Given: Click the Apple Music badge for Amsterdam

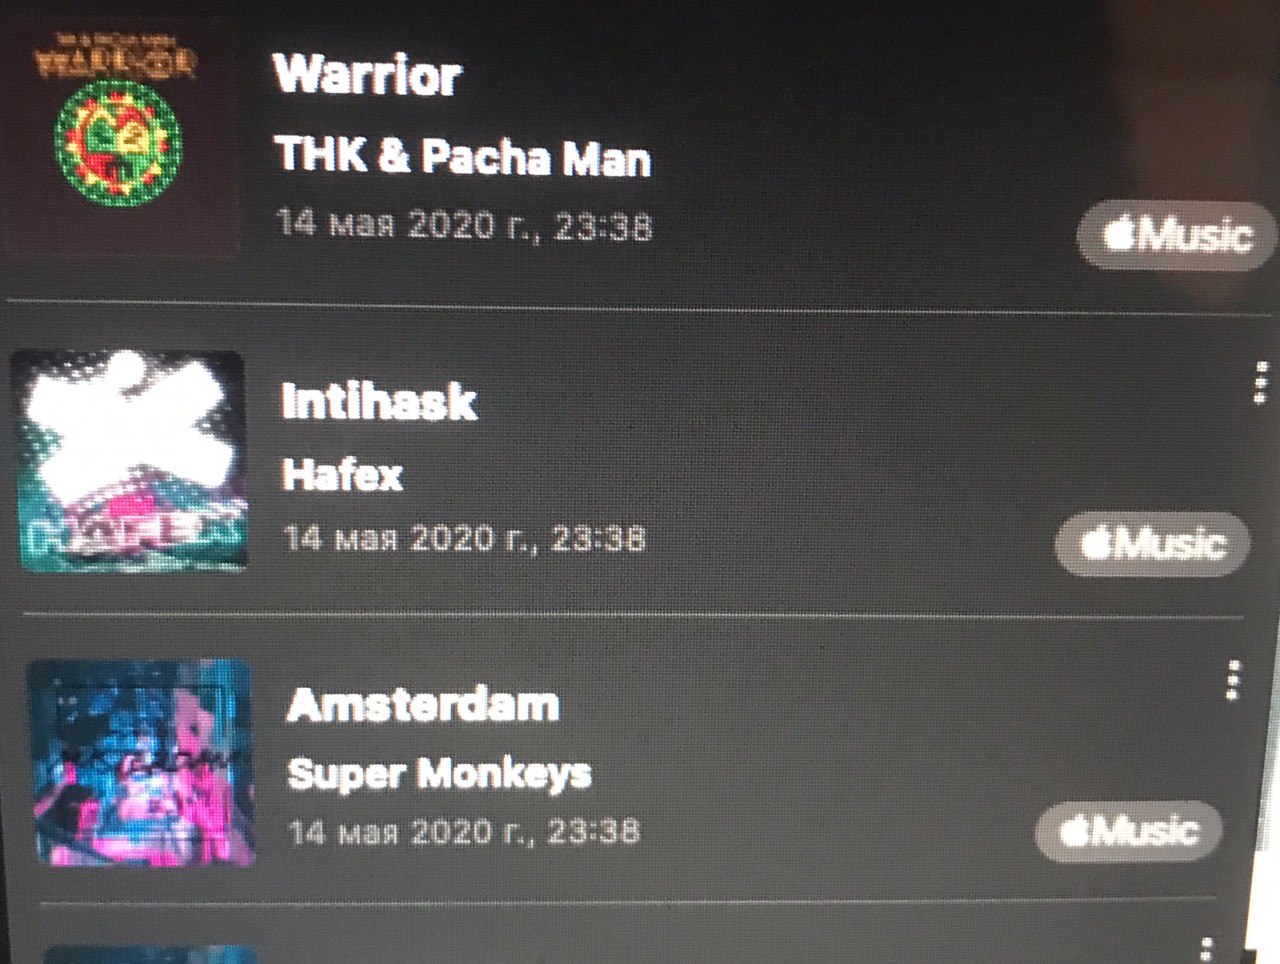Looking at the screenshot, I should (x=1129, y=830).
